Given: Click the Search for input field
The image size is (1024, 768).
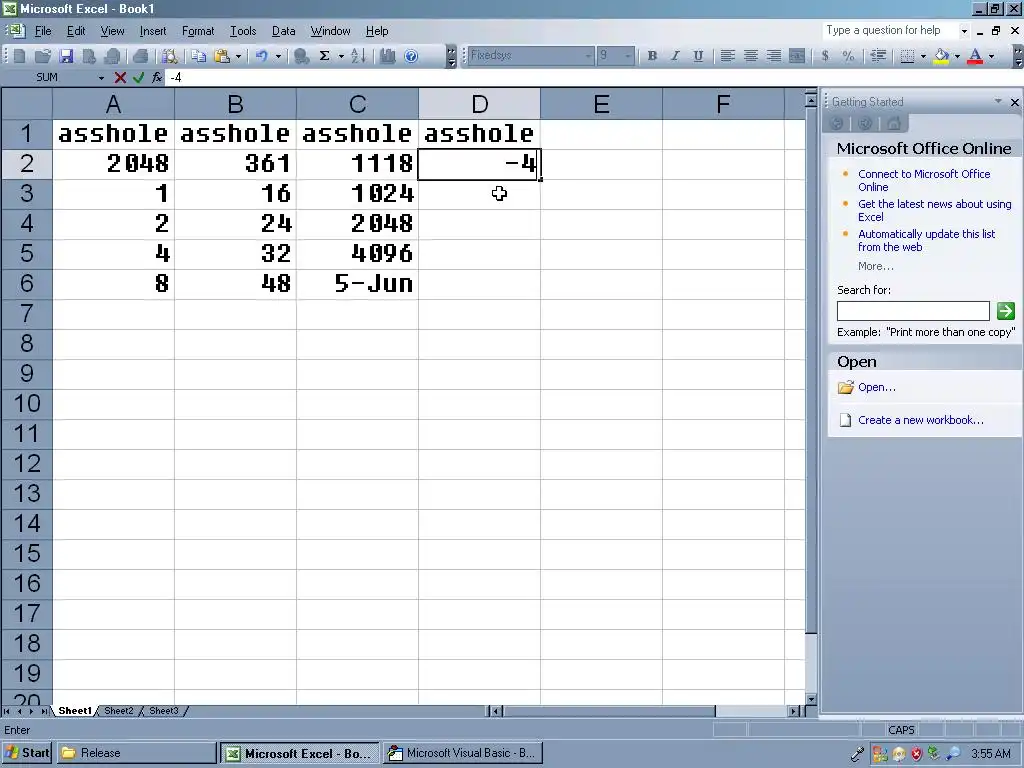Looking at the screenshot, I should tap(913, 311).
